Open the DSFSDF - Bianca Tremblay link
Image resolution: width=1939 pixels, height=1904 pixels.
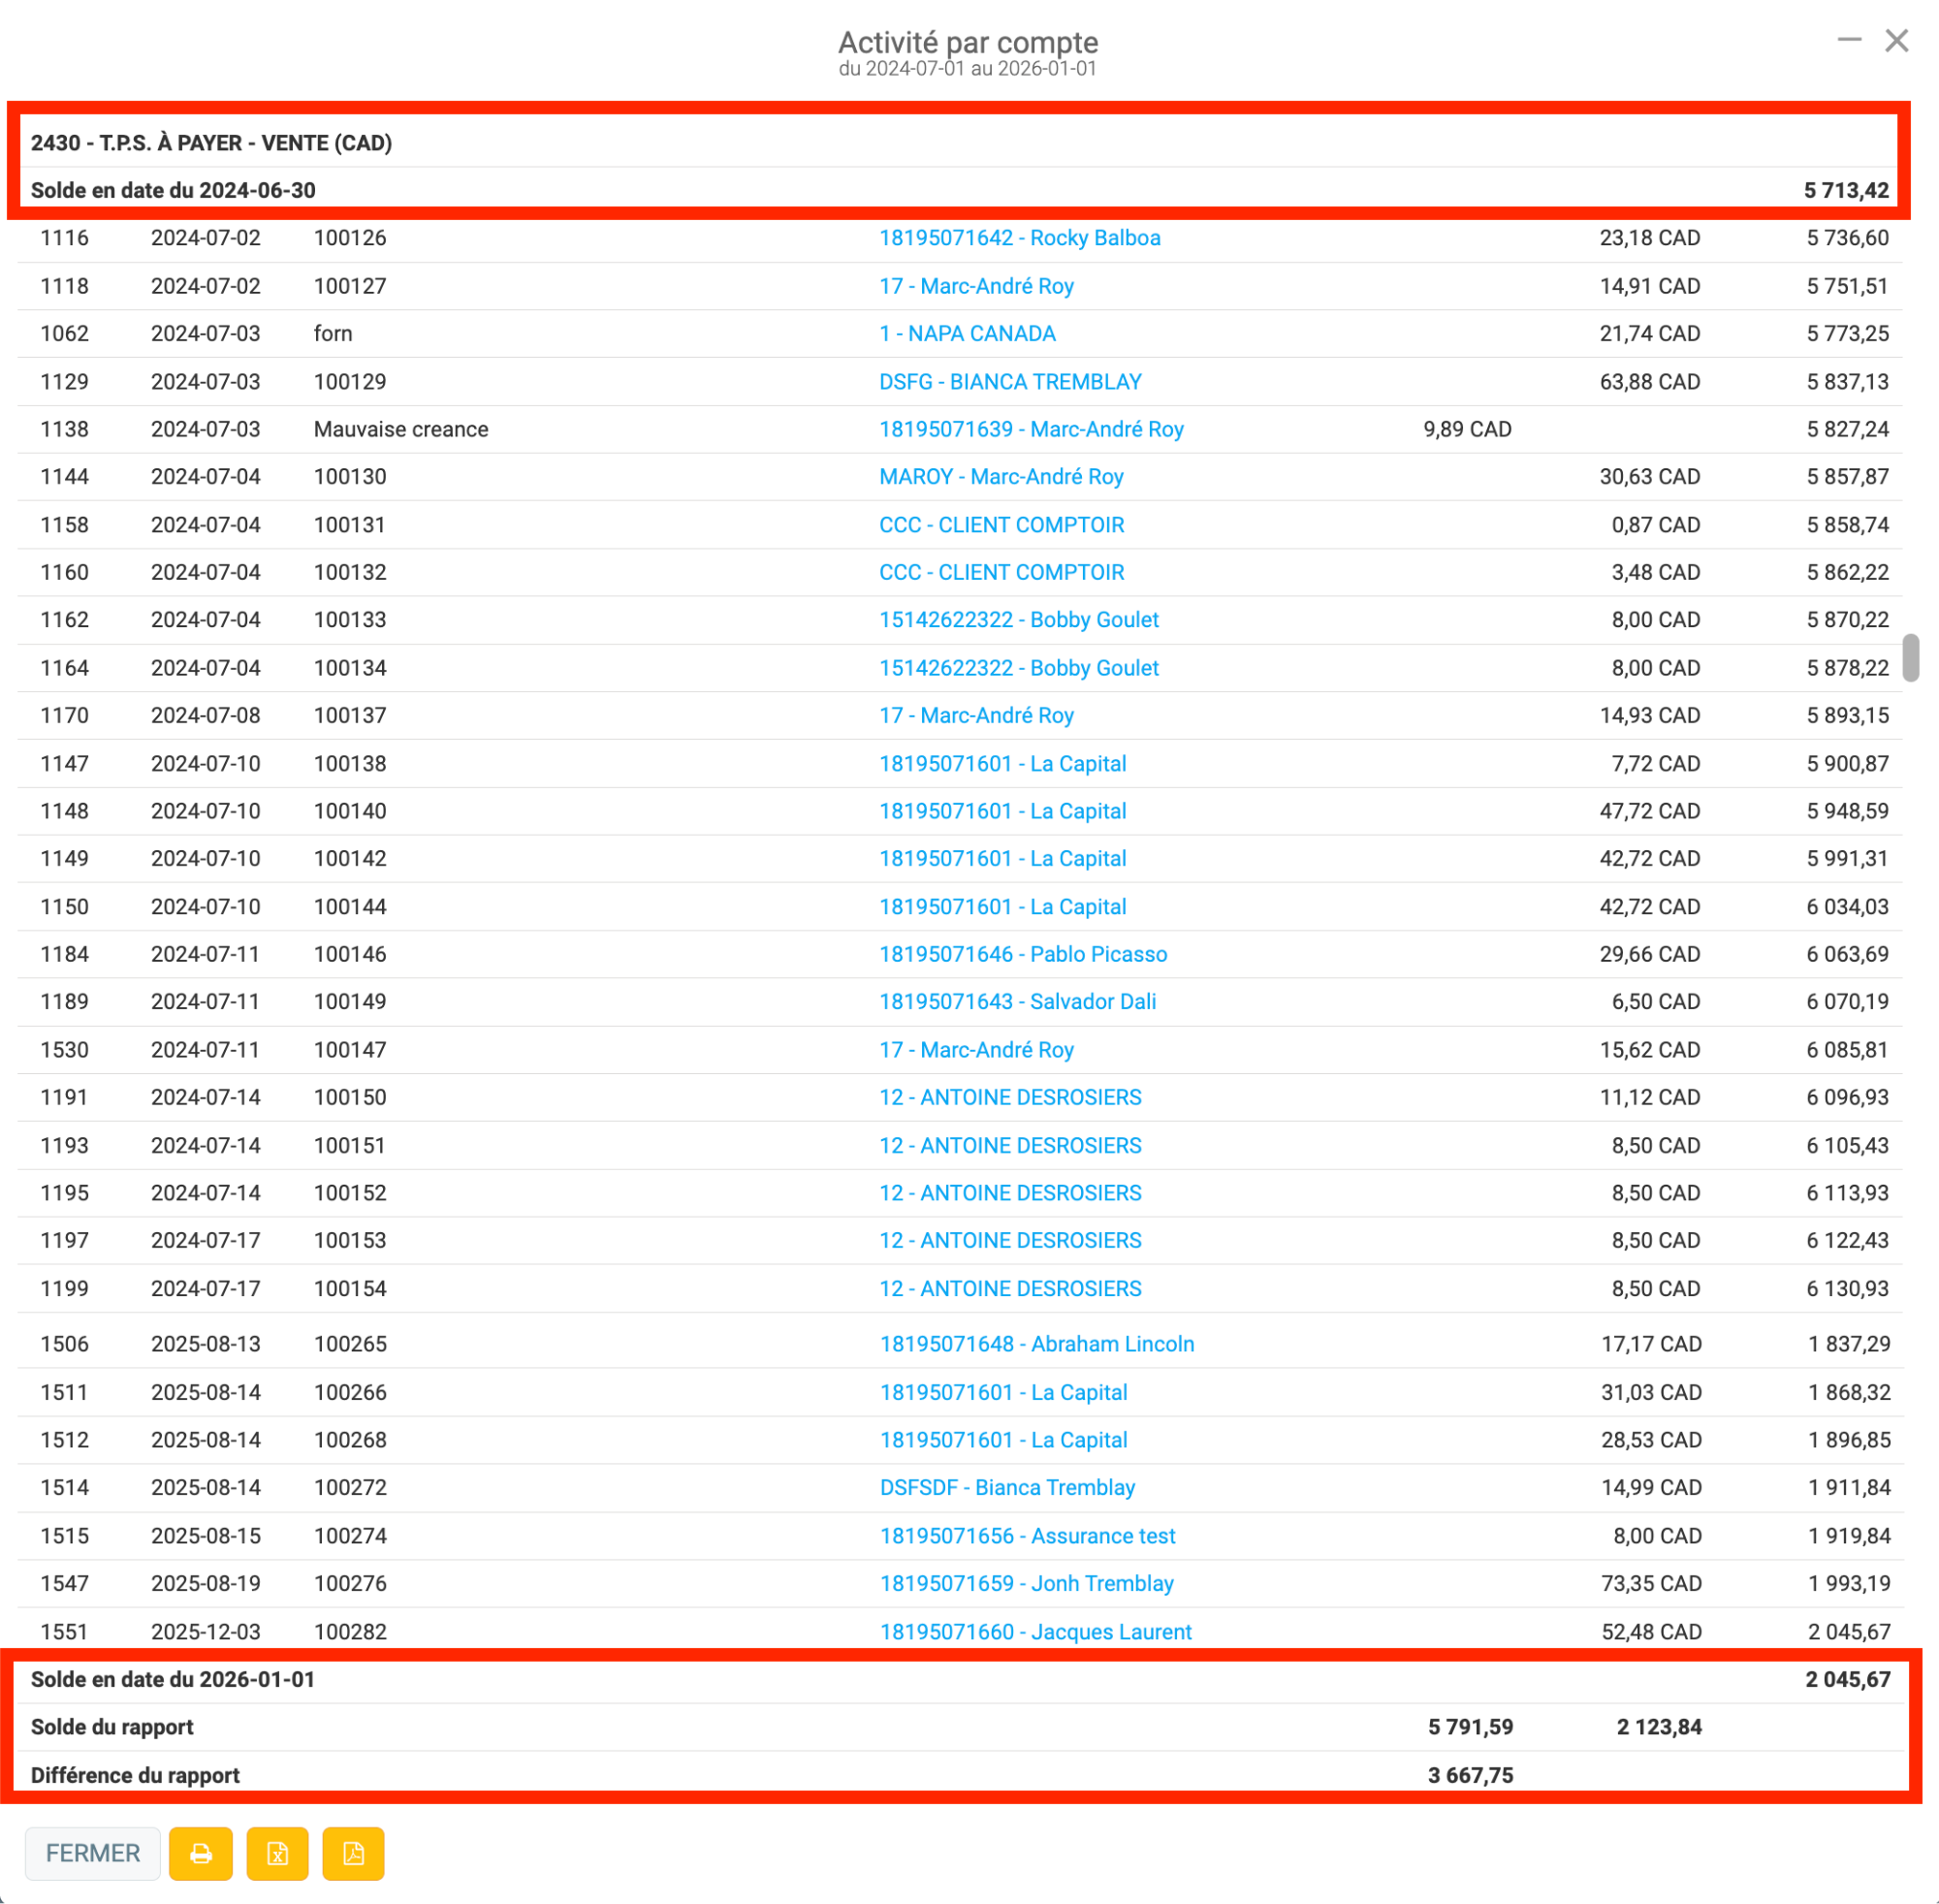[1007, 1487]
